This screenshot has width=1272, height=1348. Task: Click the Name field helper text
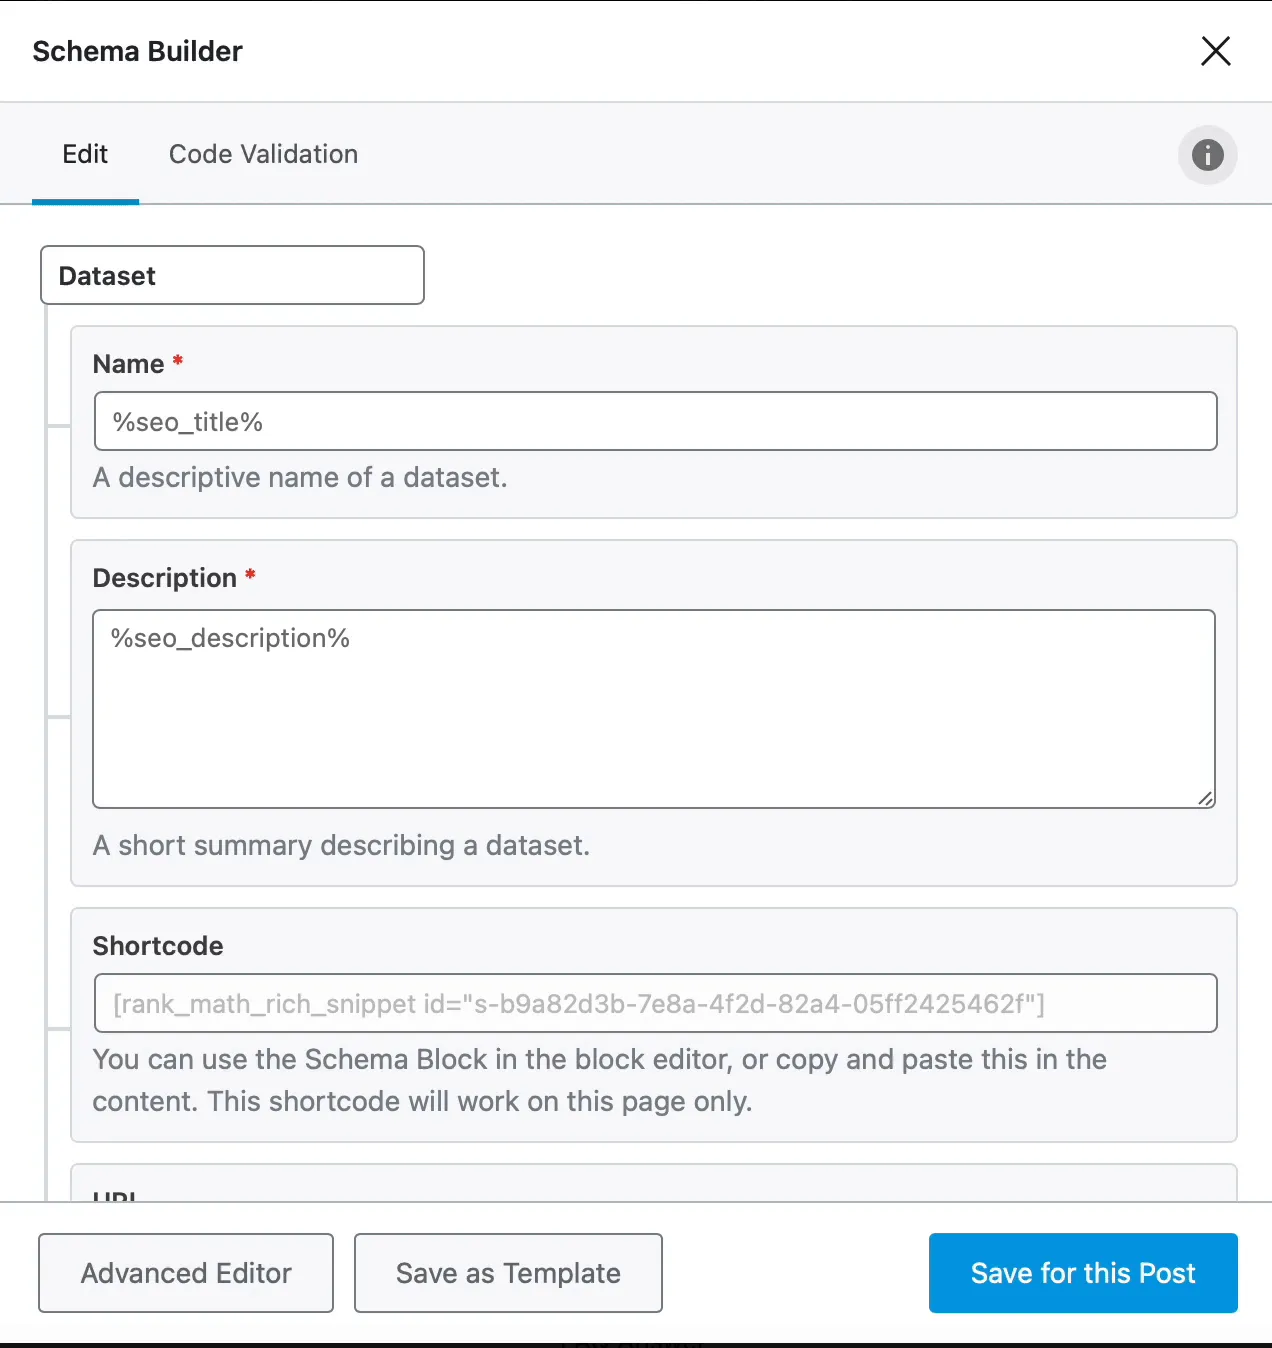(x=300, y=477)
